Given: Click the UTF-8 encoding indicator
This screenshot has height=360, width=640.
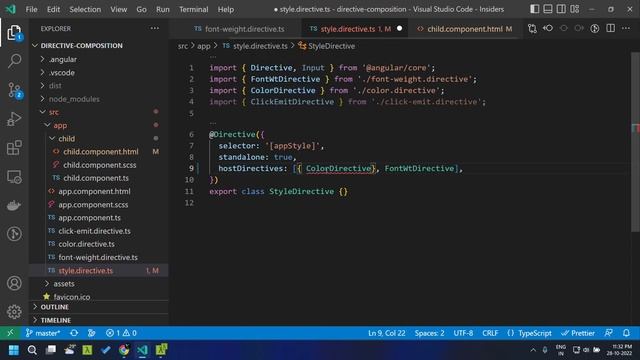Looking at the screenshot, I should pos(463,333).
